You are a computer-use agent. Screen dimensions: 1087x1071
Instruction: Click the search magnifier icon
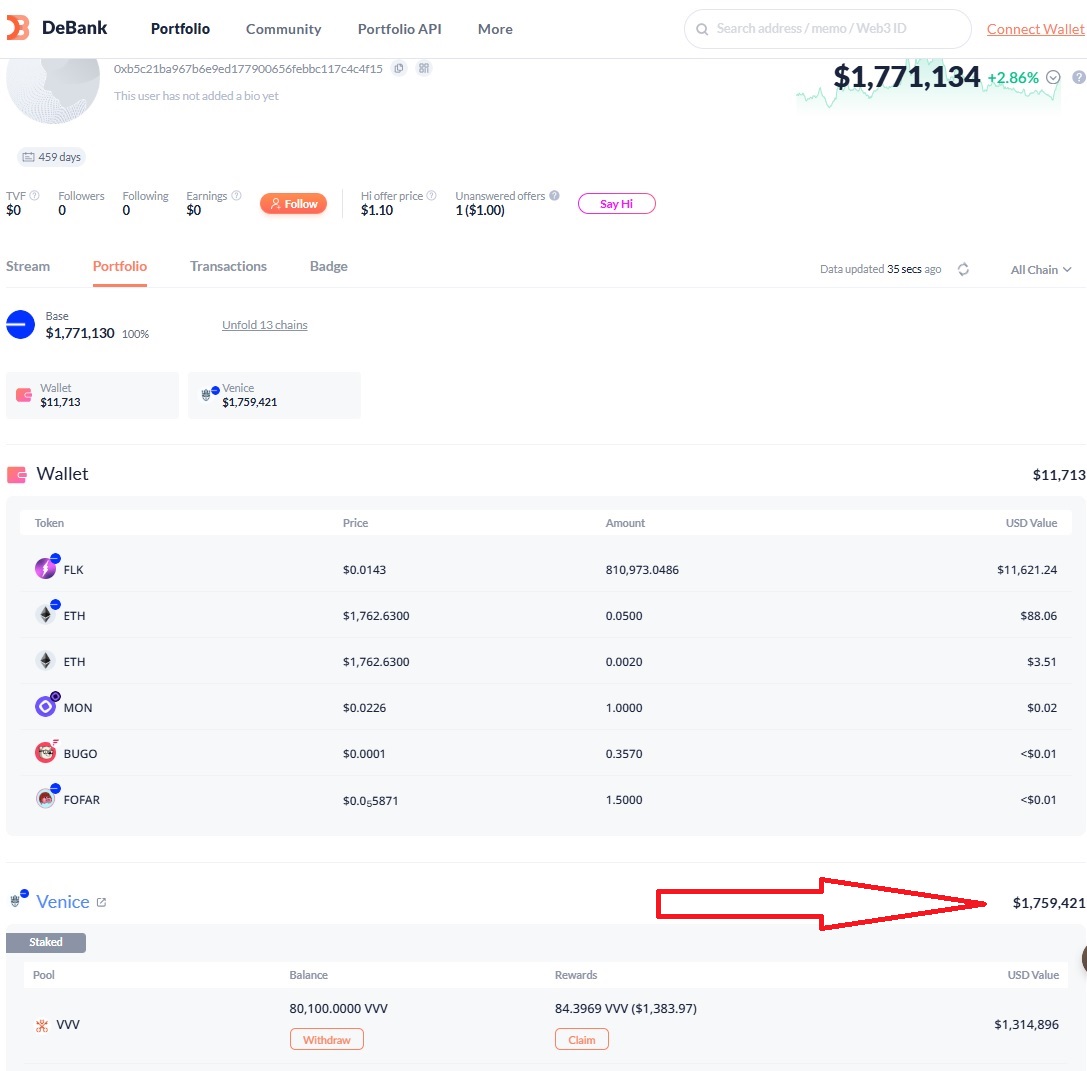(x=702, y=29)
